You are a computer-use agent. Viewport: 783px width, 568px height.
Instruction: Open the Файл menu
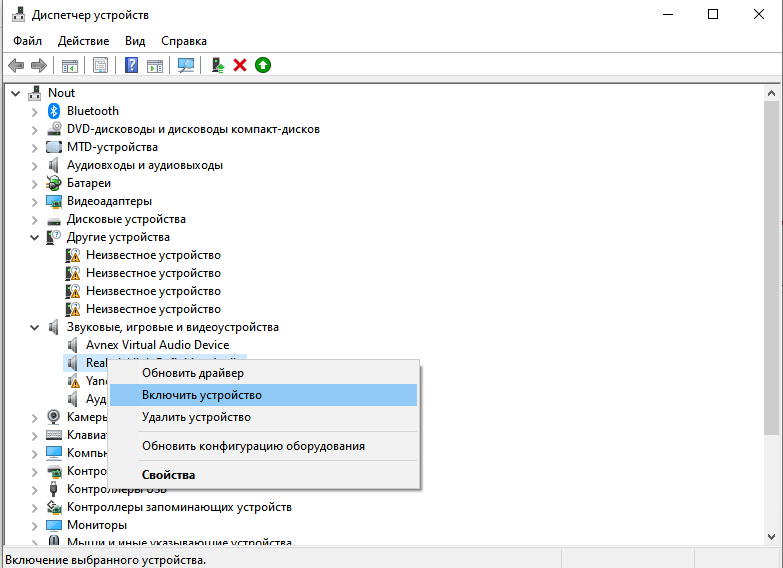coord(27,41)
